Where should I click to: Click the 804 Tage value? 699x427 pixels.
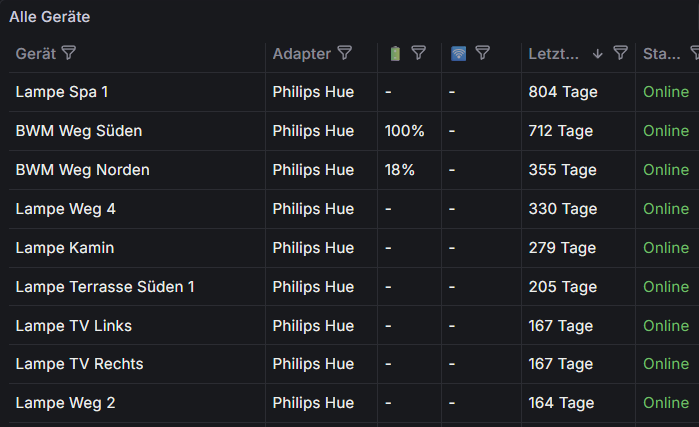click(x=563, y=92)
